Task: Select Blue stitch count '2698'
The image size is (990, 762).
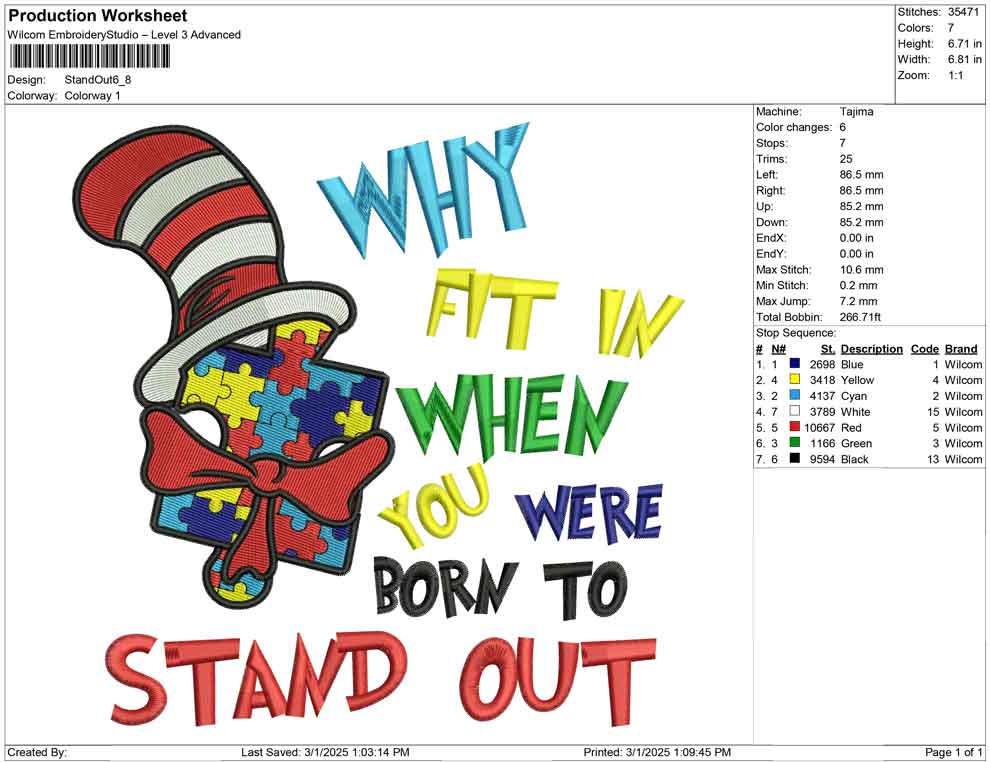Action: point(822,364)
